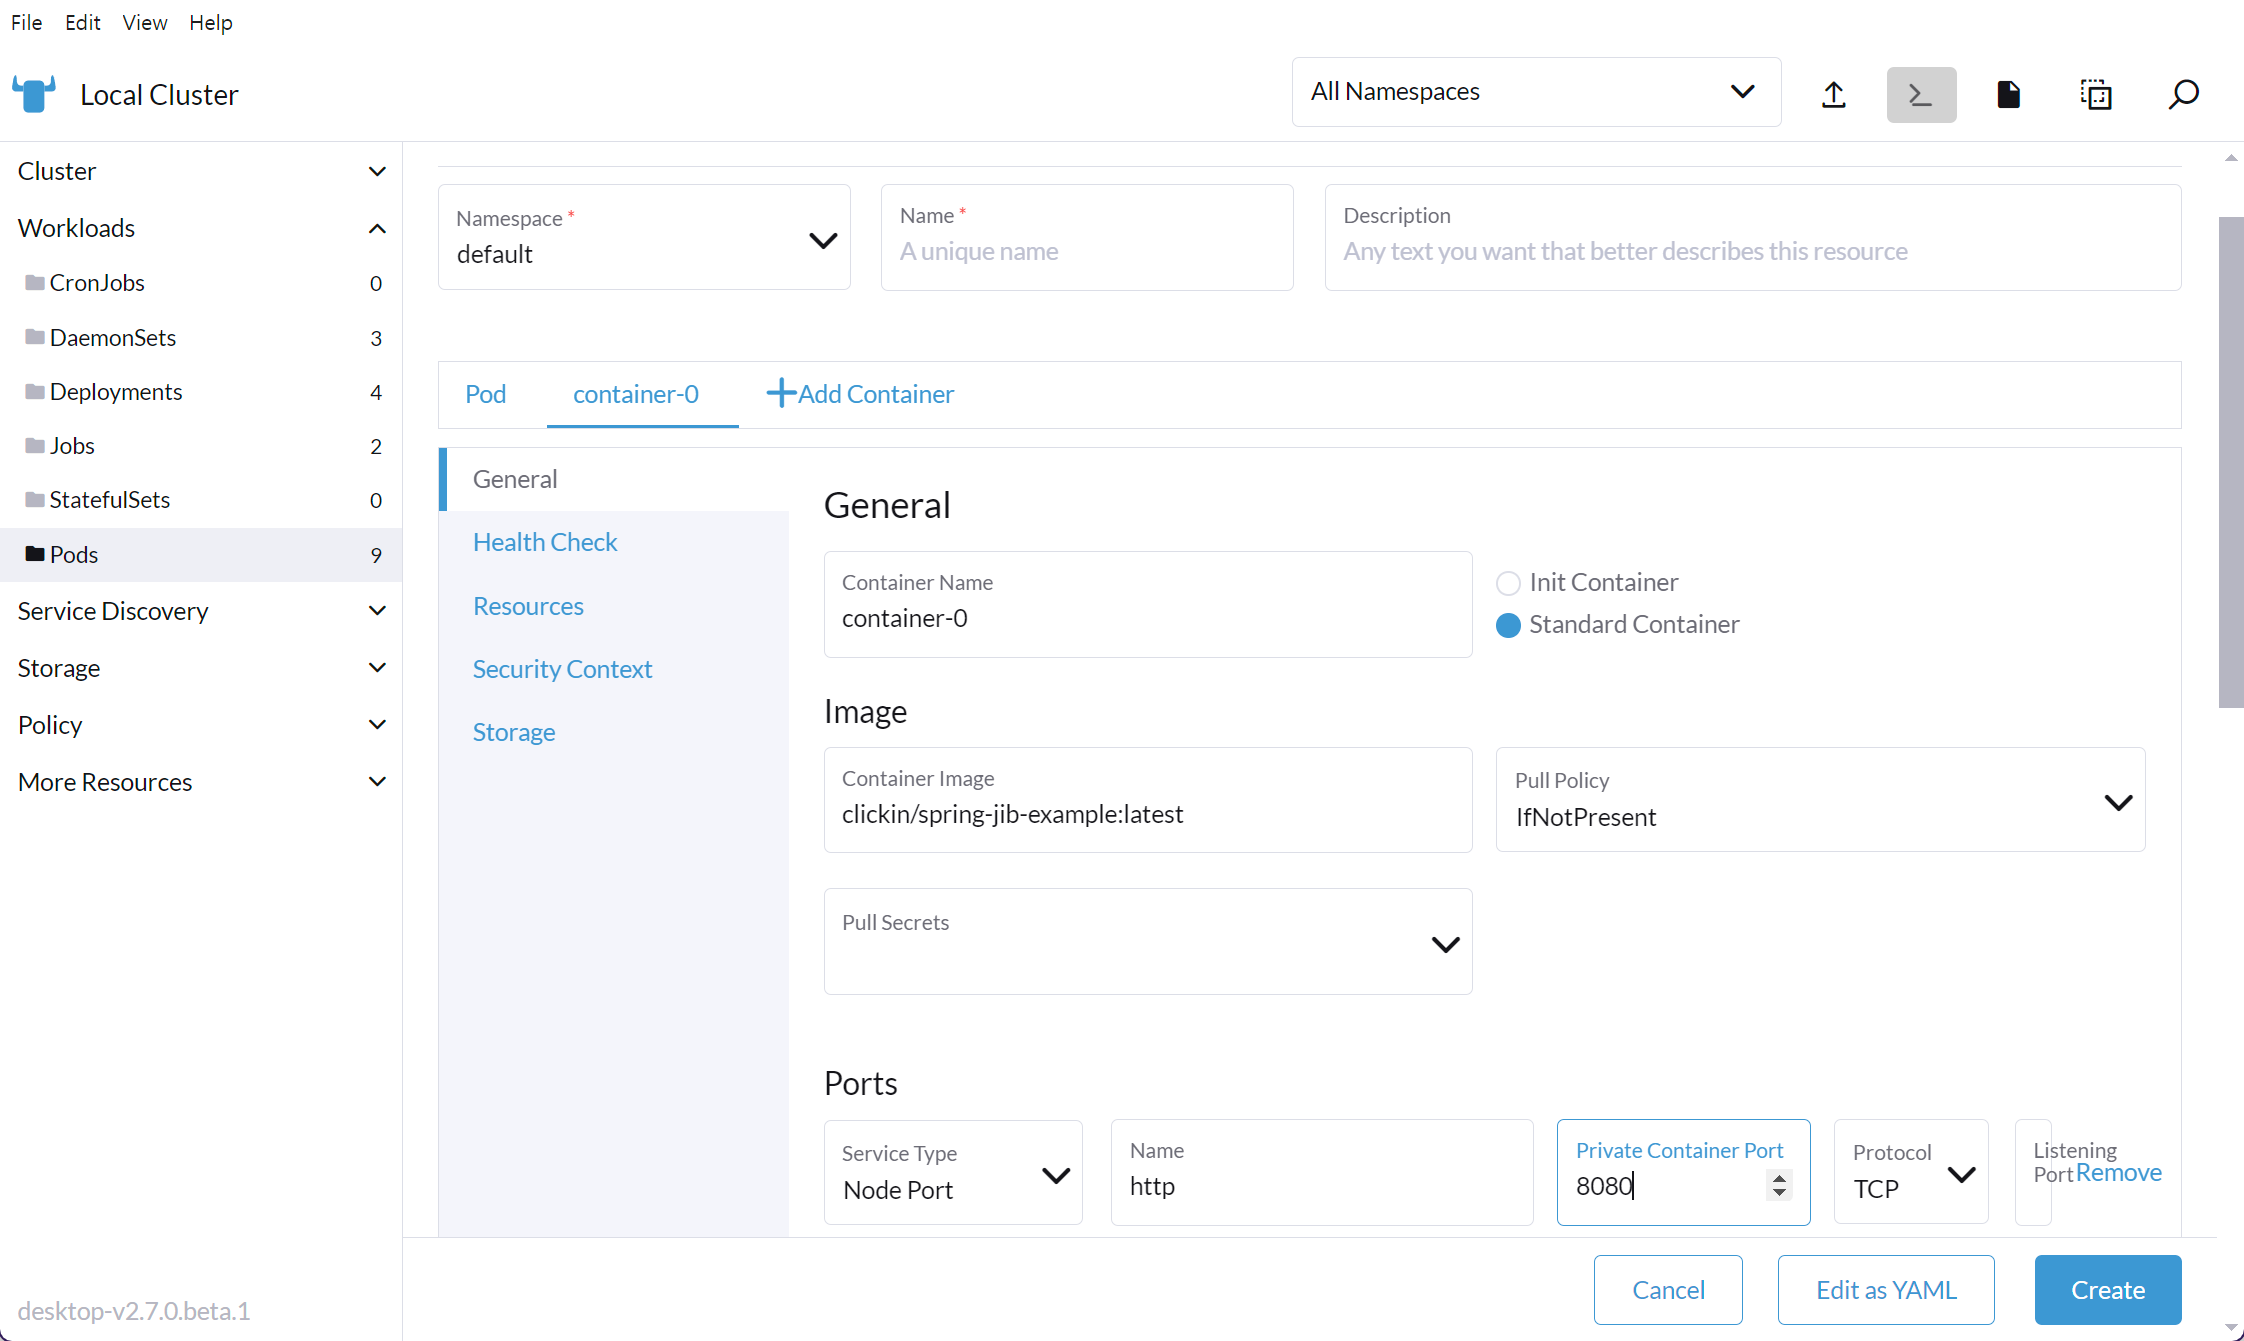Screen dimensions: 2244x1341
Task: Open the Storage side tab in container form
Action: coord(614,732)
